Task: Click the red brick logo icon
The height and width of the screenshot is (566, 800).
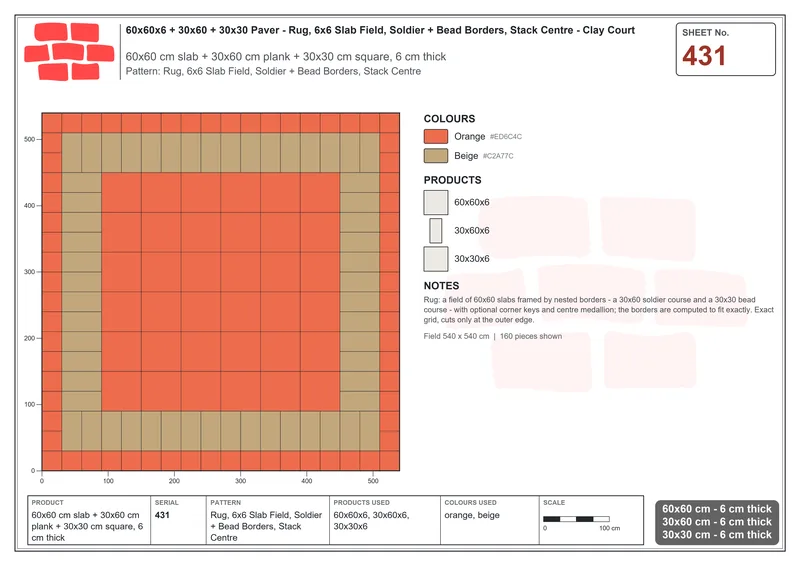Action: point(69,52)
